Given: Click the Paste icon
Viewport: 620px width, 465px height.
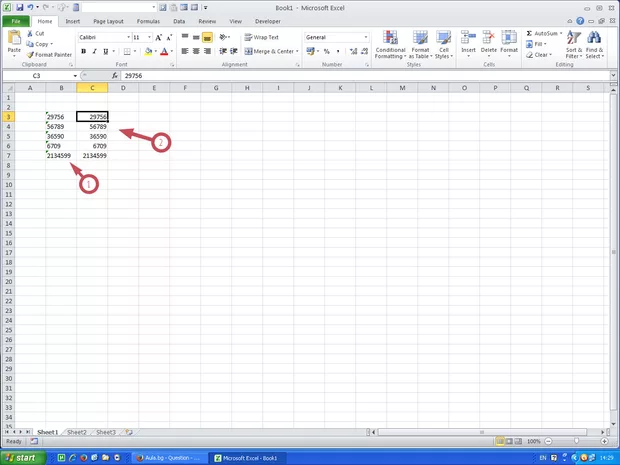Looking at the screenshot, I should pos(14,38).
